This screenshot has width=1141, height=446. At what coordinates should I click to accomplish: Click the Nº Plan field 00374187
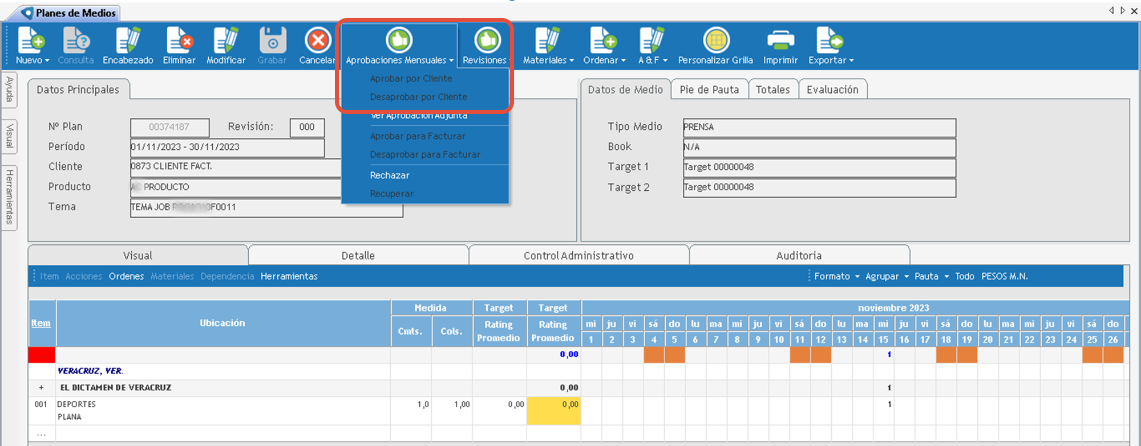click(x=170, y=127)
